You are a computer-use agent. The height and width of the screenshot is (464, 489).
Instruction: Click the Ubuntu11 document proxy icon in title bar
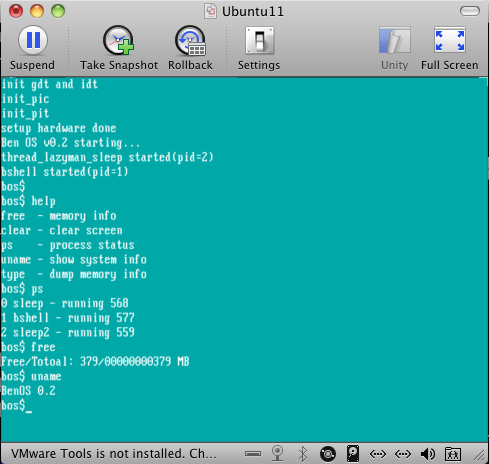coord(210,11)
